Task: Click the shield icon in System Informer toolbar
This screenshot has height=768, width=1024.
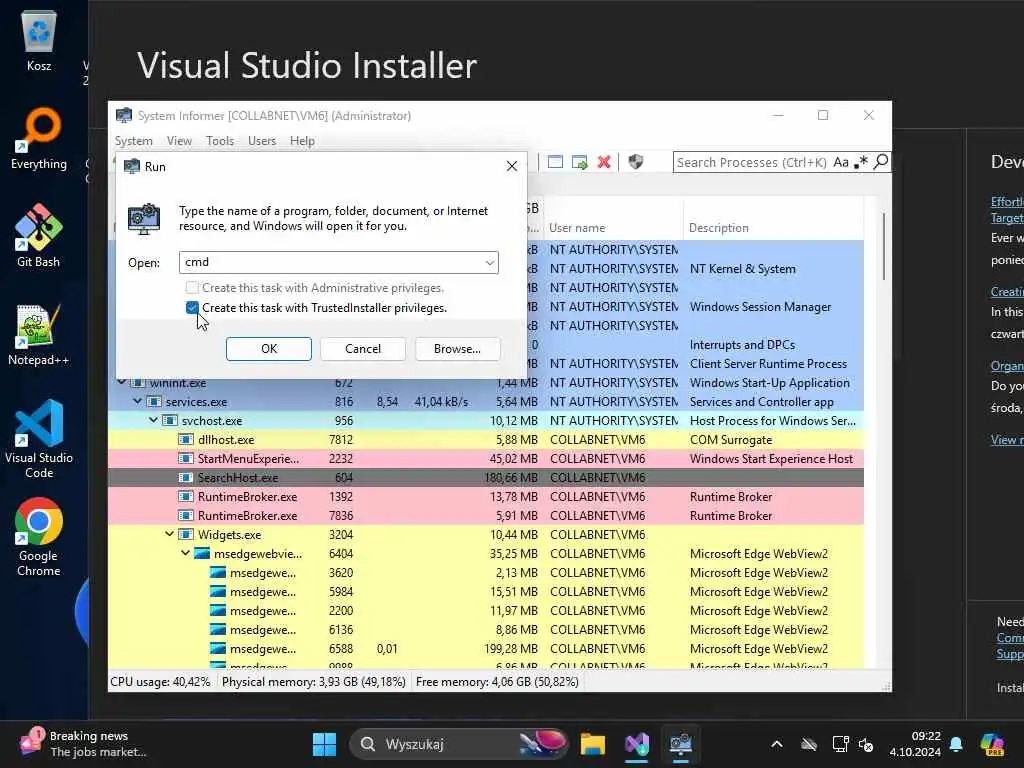Action: pos(635,162)
